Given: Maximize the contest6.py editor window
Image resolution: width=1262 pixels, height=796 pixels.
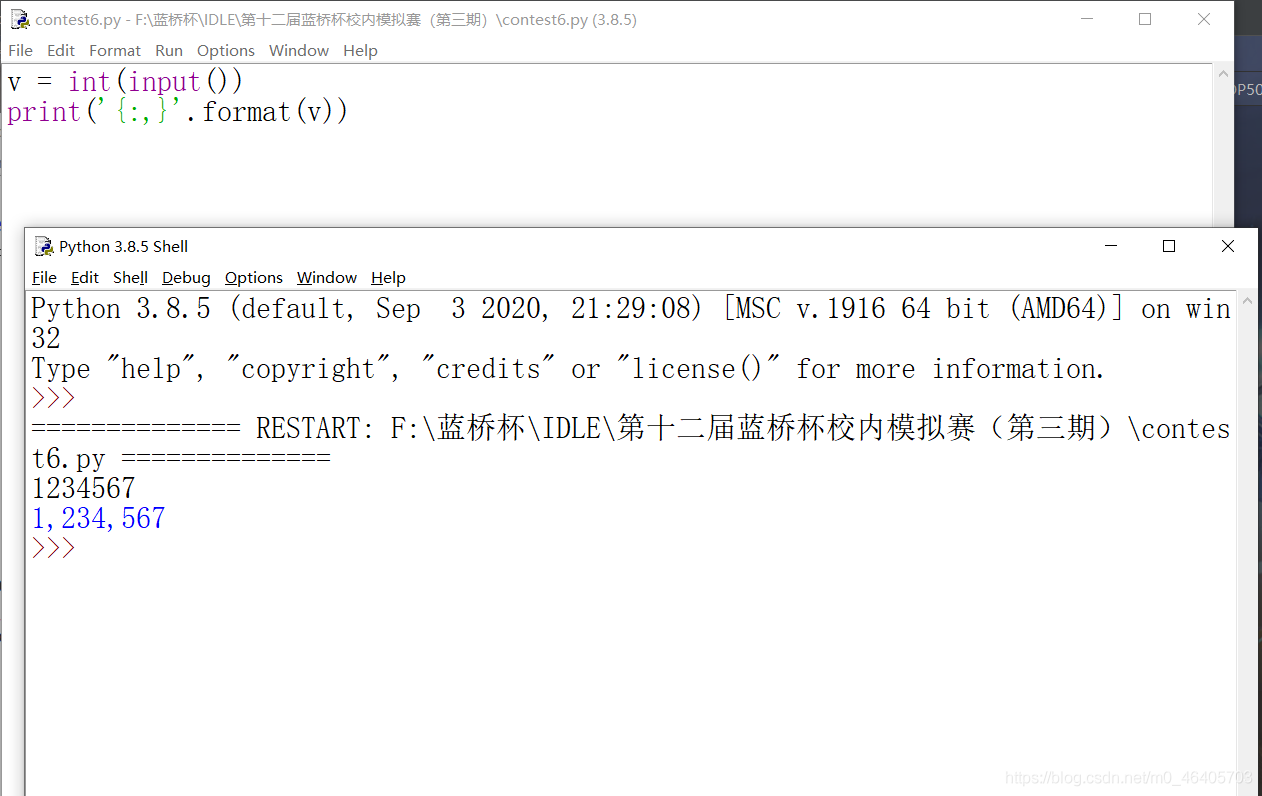Looking at the screenshot, I should (1145, 19).
